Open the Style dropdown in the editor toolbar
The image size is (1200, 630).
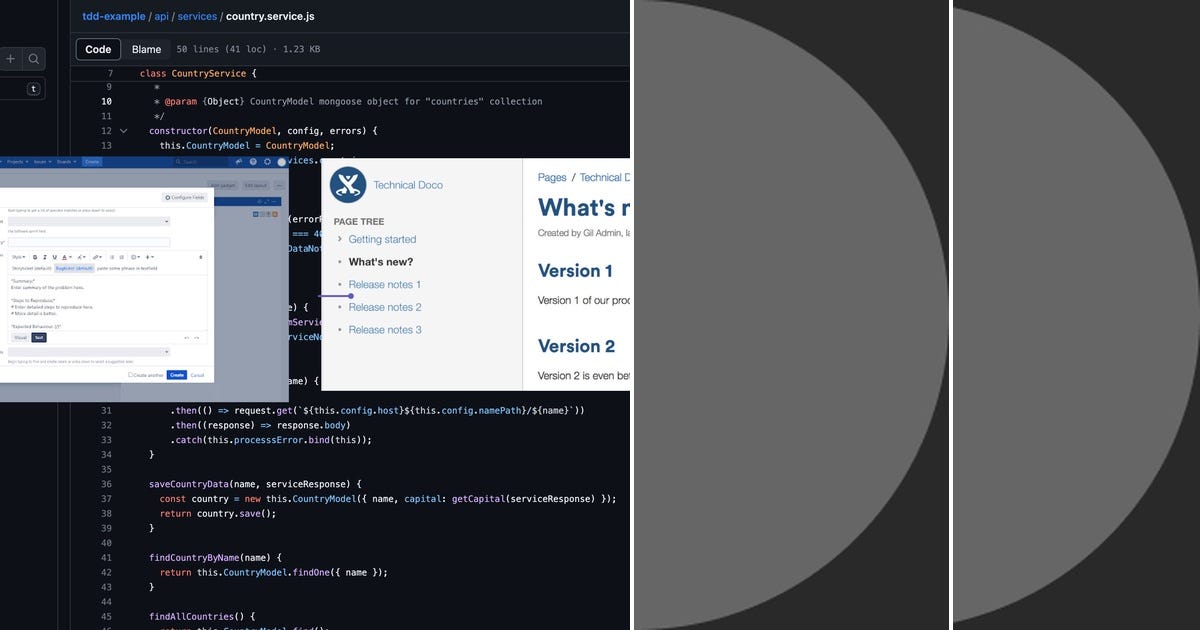click(17, 257)
